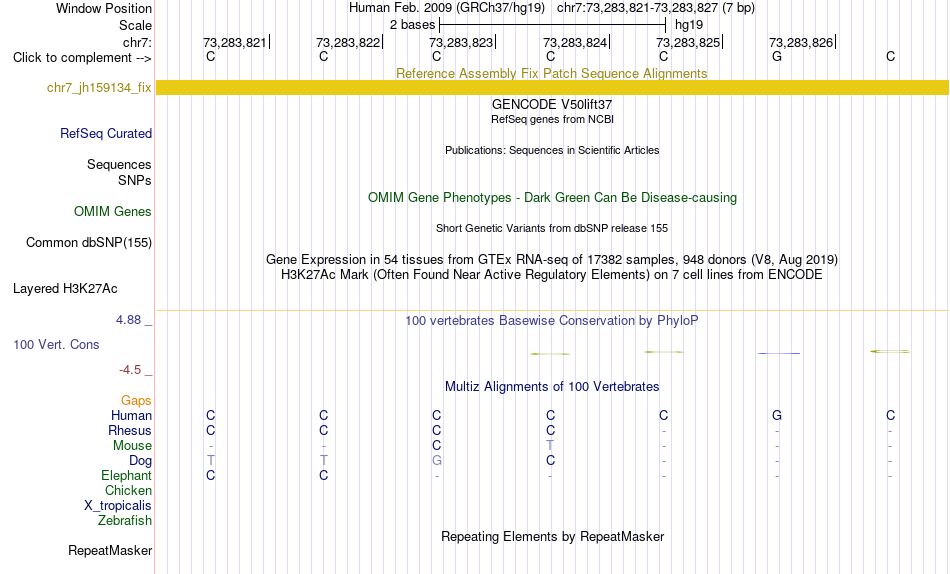Click the header 'Human Feb. 2009 (GRCh37/hg19)' text
The image size is (950, 574).
447,8
